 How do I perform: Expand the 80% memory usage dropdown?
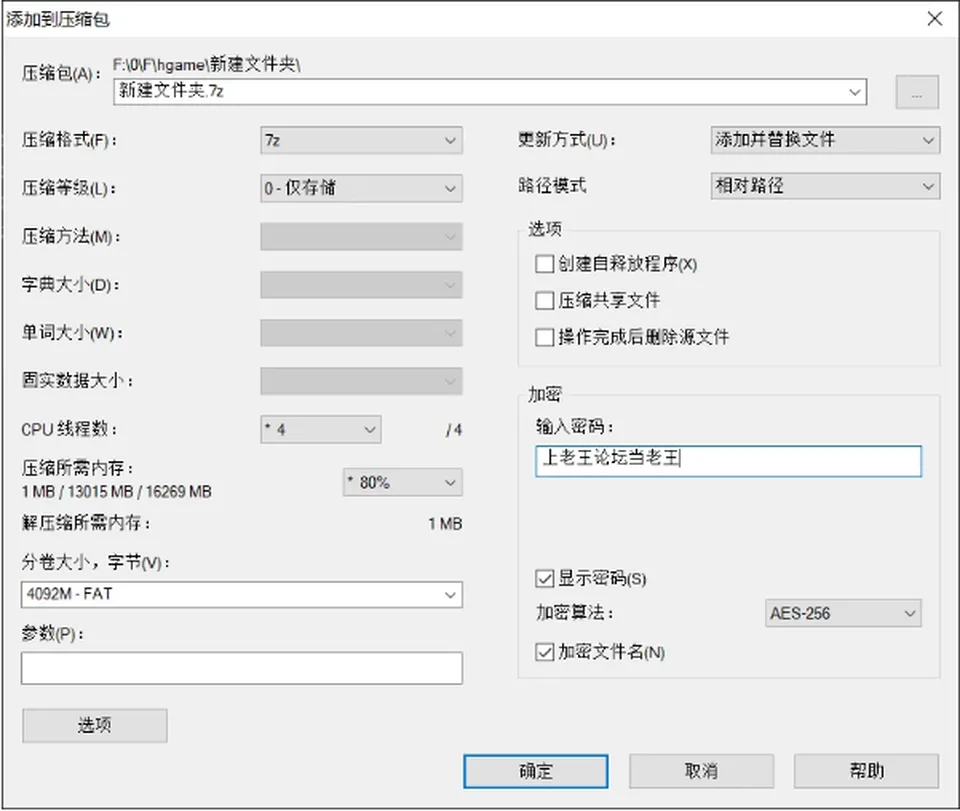coord(402,482)
